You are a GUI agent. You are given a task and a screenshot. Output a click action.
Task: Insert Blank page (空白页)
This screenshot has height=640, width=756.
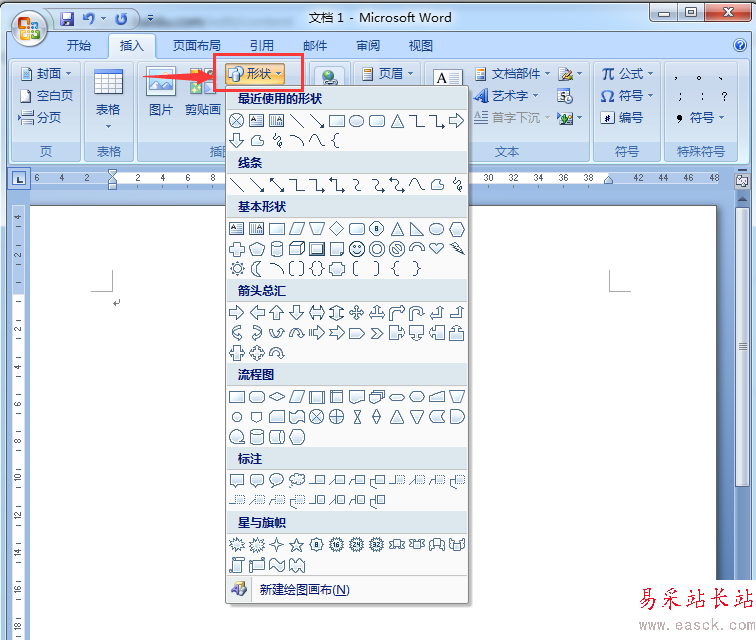pyautogui.click(x=46, y=95)
